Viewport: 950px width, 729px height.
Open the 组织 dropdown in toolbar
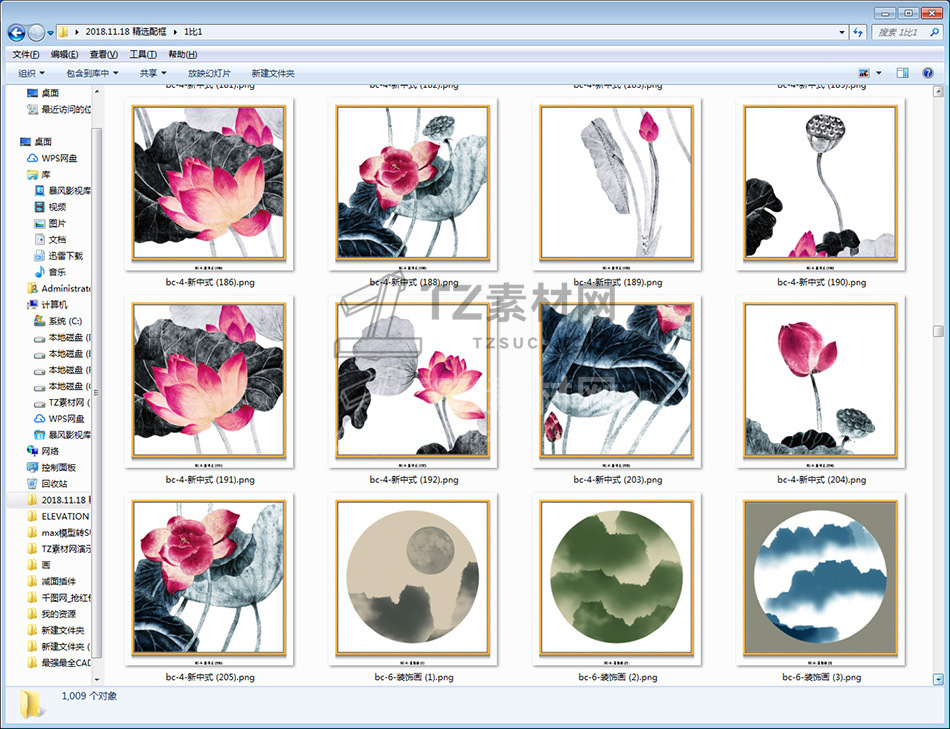tap(31, 73)
